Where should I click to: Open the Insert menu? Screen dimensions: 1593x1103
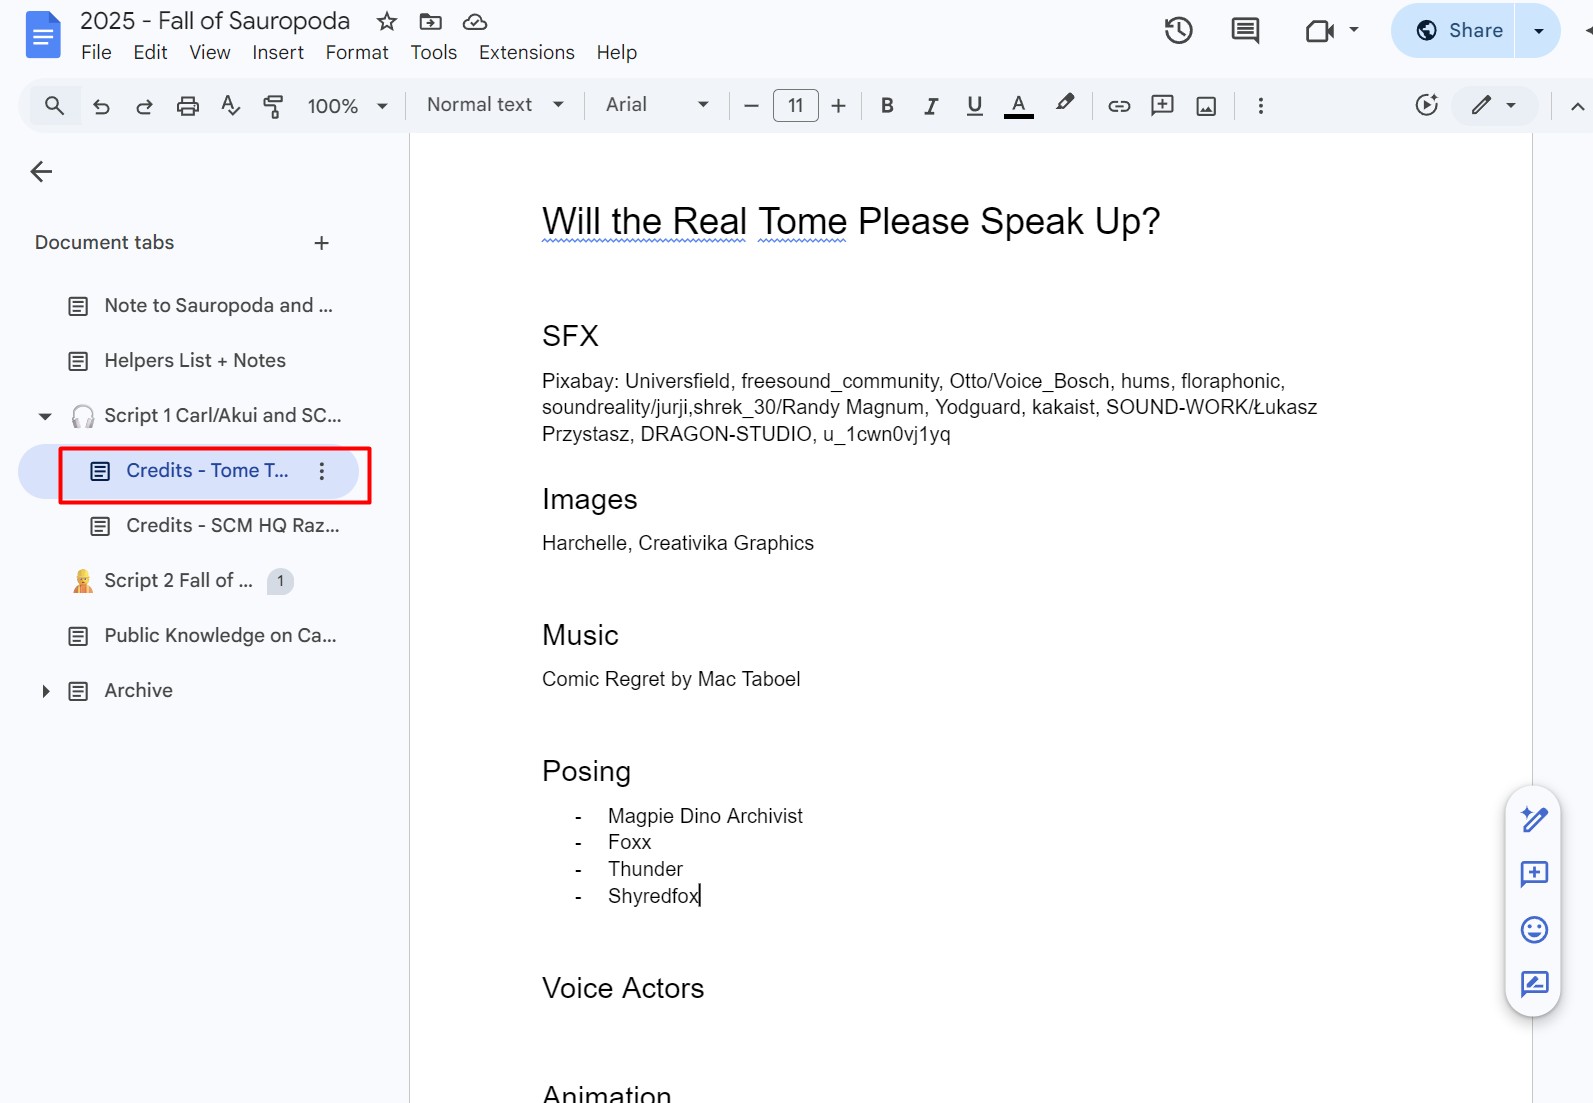277,52
